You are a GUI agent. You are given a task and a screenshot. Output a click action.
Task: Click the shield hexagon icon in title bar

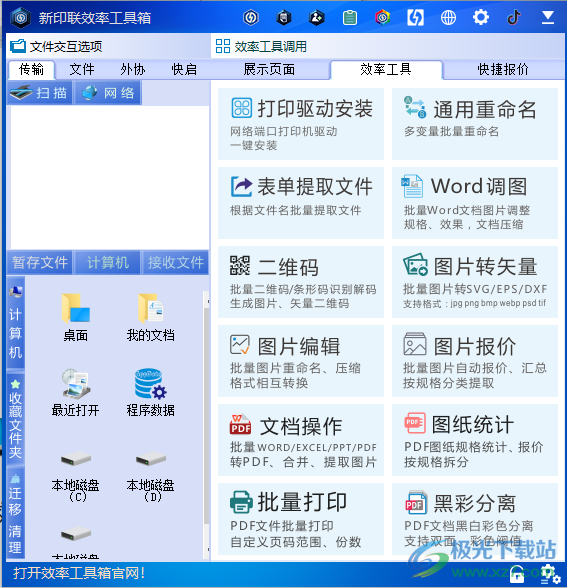coord(284,17)
